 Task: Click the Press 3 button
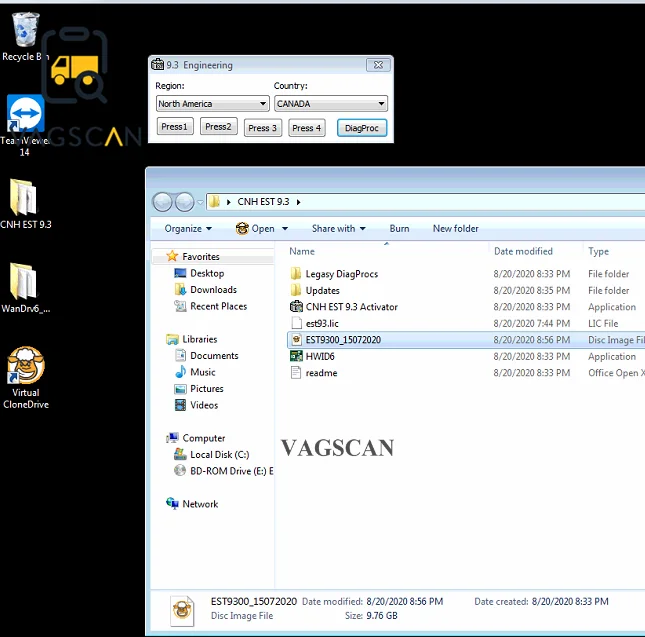click(x=262, y=128)
